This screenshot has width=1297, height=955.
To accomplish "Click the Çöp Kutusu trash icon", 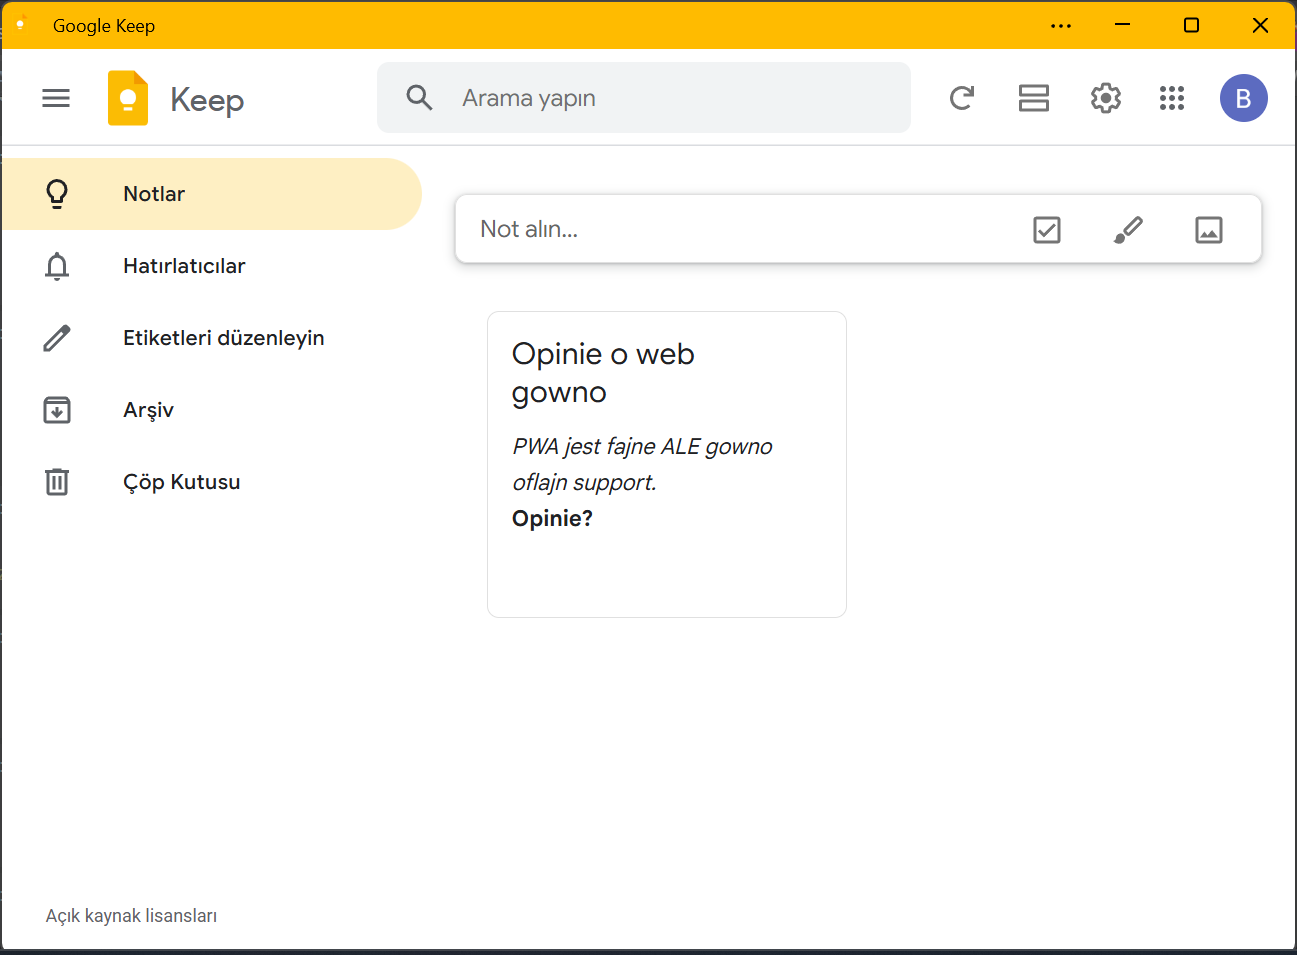I will tap(57, 482).
